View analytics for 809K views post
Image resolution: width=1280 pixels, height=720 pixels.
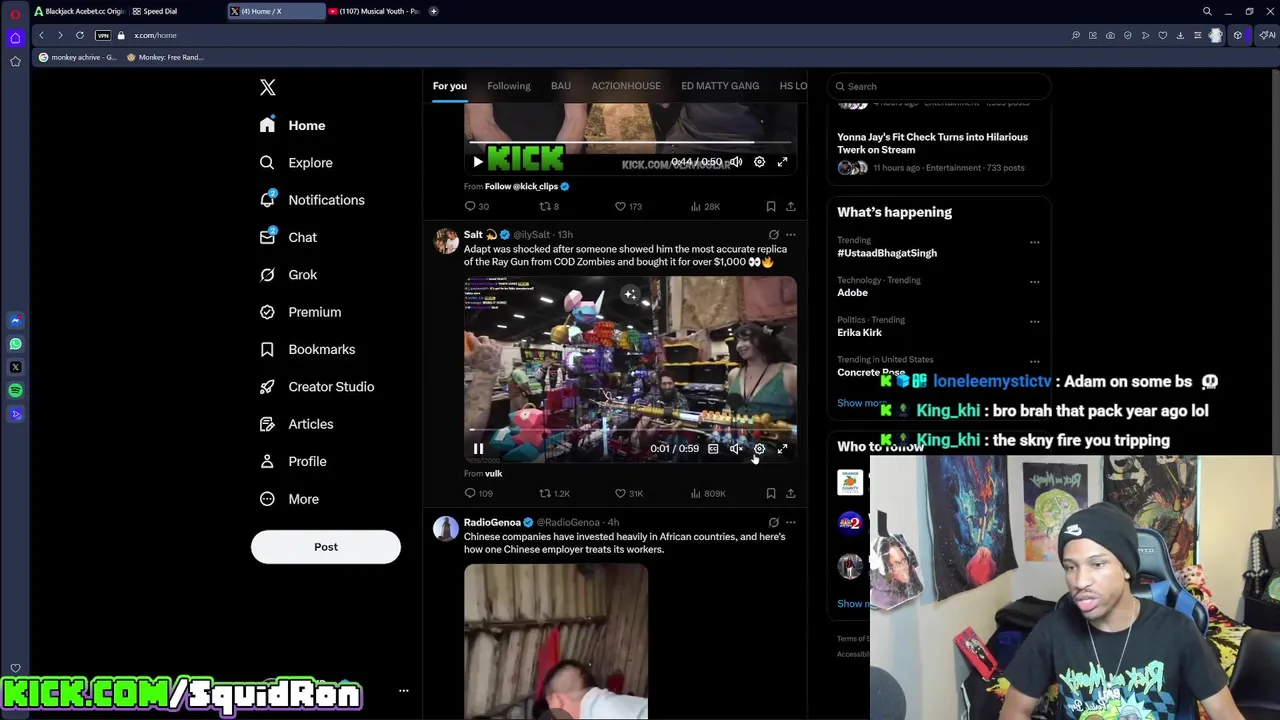(708, 493)
